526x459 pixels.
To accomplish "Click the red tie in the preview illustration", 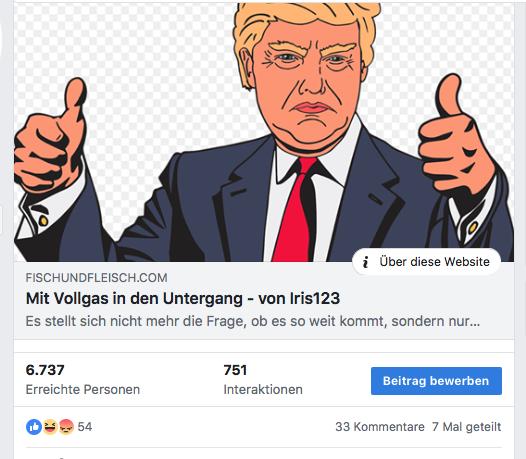I will click(294, 210).
